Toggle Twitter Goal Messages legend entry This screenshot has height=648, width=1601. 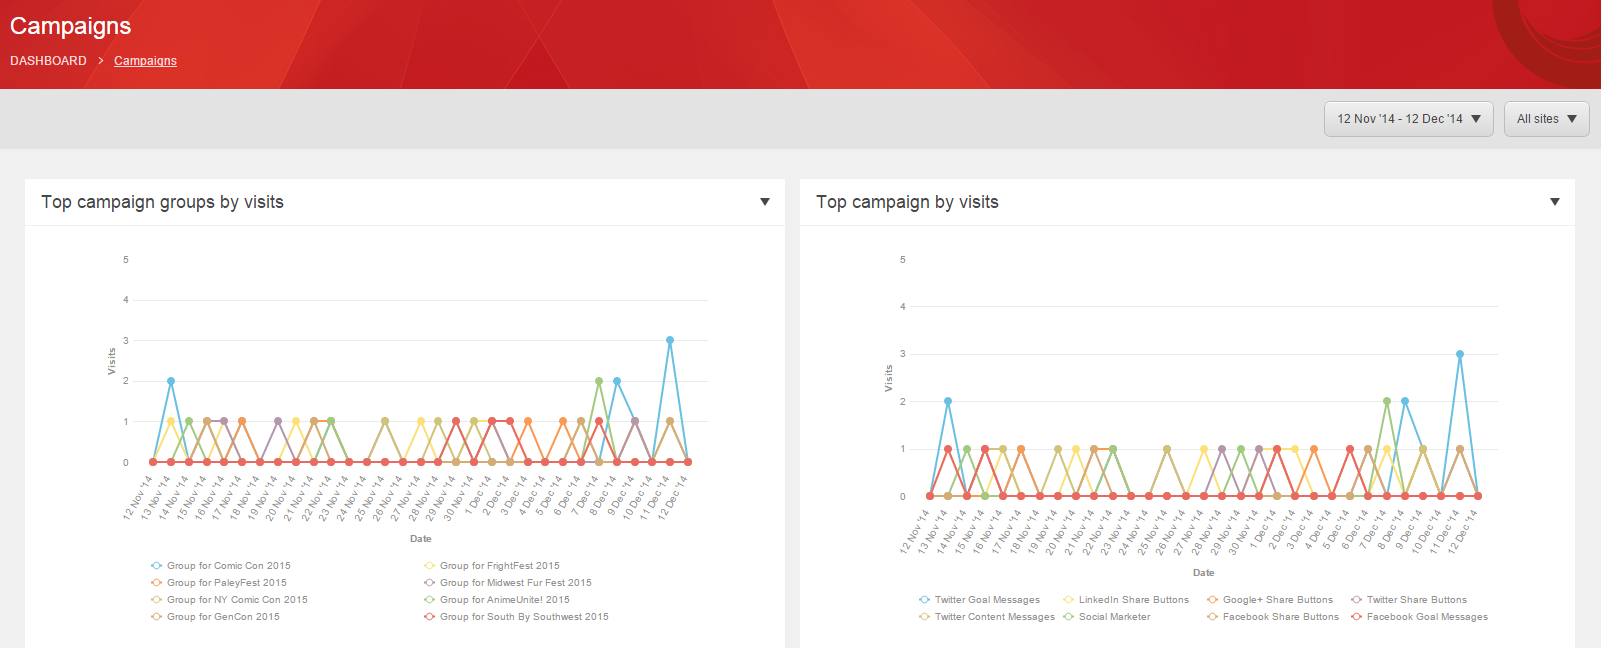[979, 600]
